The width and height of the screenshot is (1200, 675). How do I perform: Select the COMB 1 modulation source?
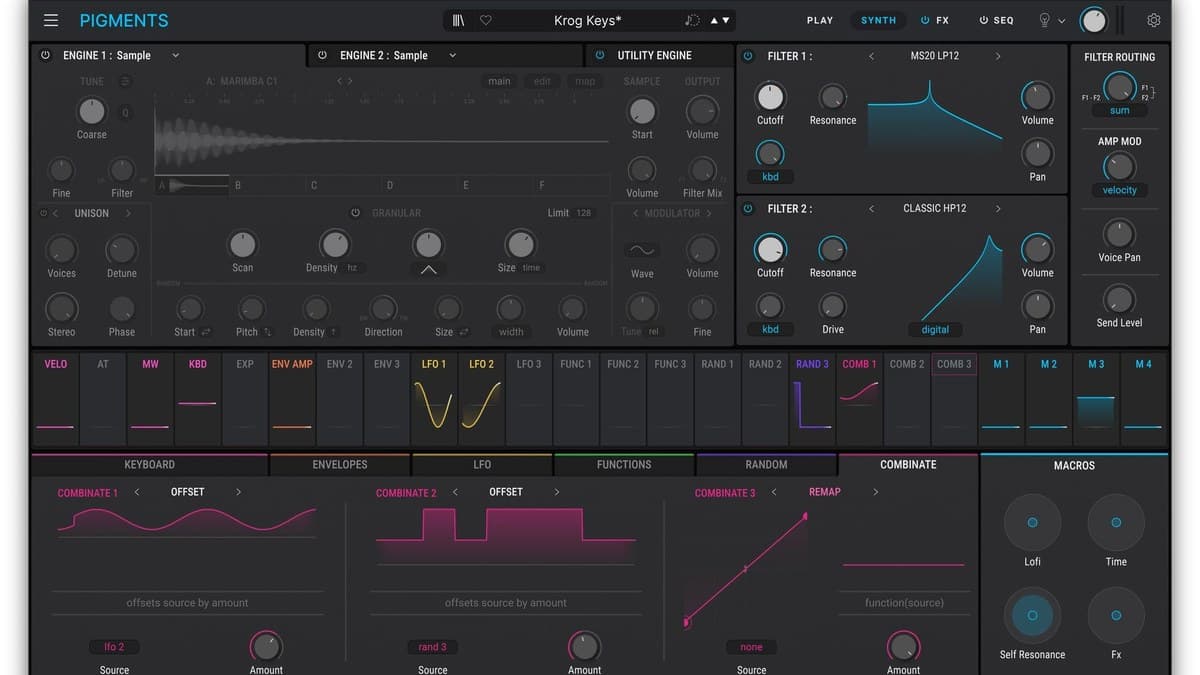click(x=859, y=397)
